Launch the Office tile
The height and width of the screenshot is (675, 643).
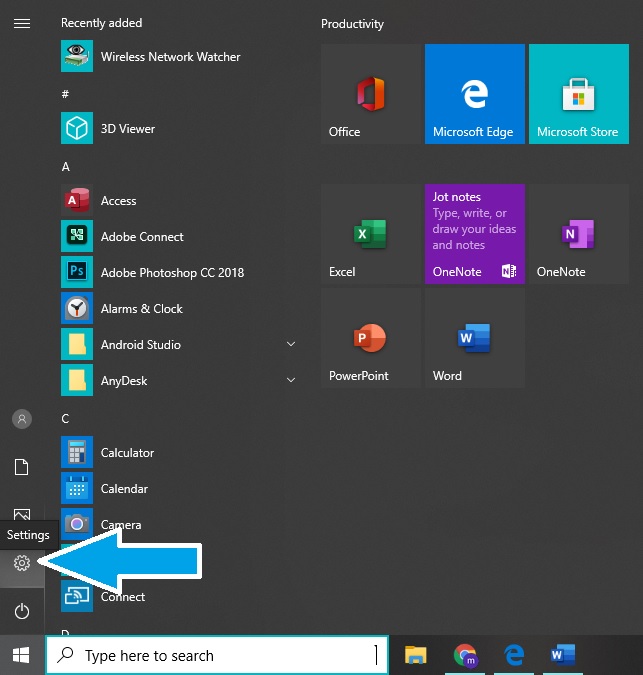[x=370, y=94]
